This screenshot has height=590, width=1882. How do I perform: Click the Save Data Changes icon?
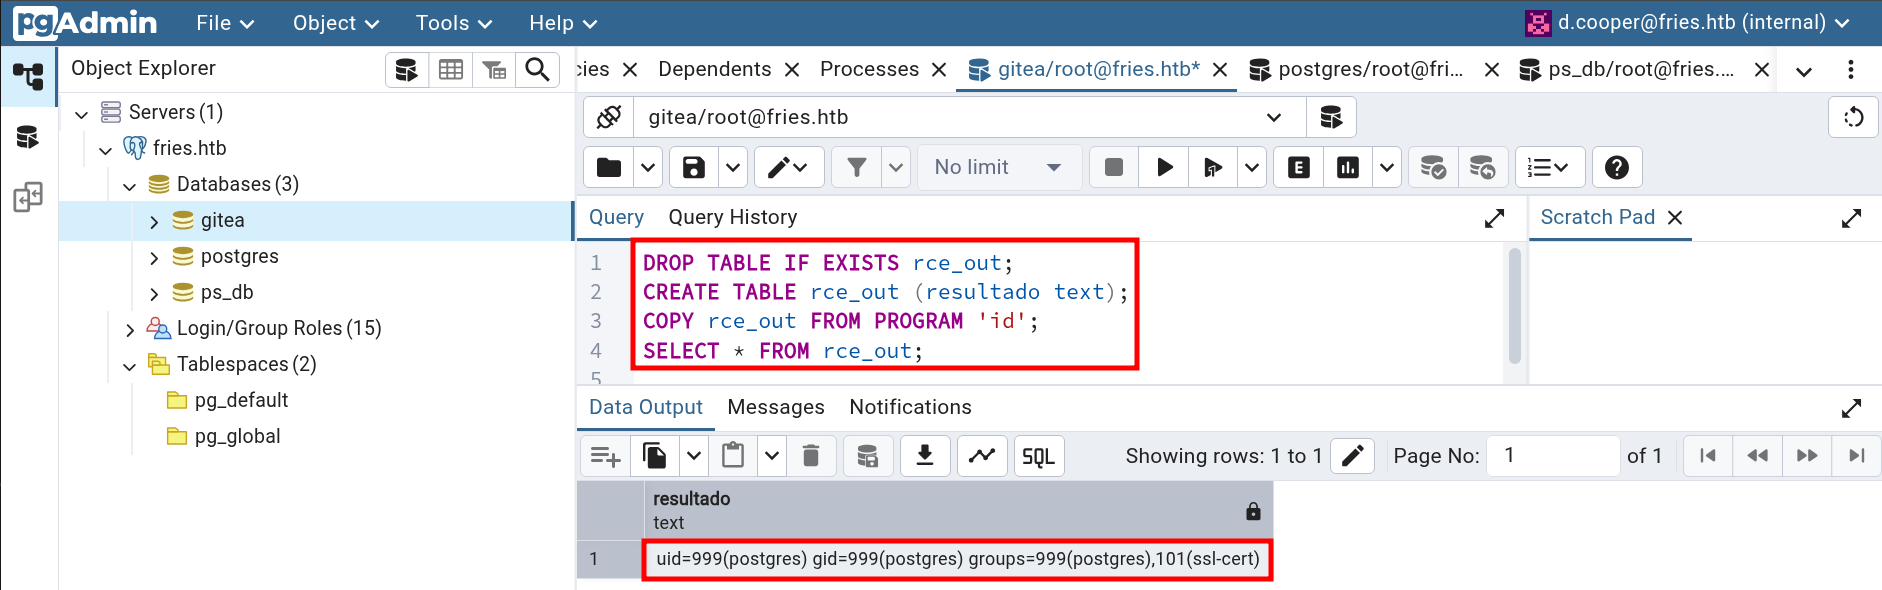(867, 456)
